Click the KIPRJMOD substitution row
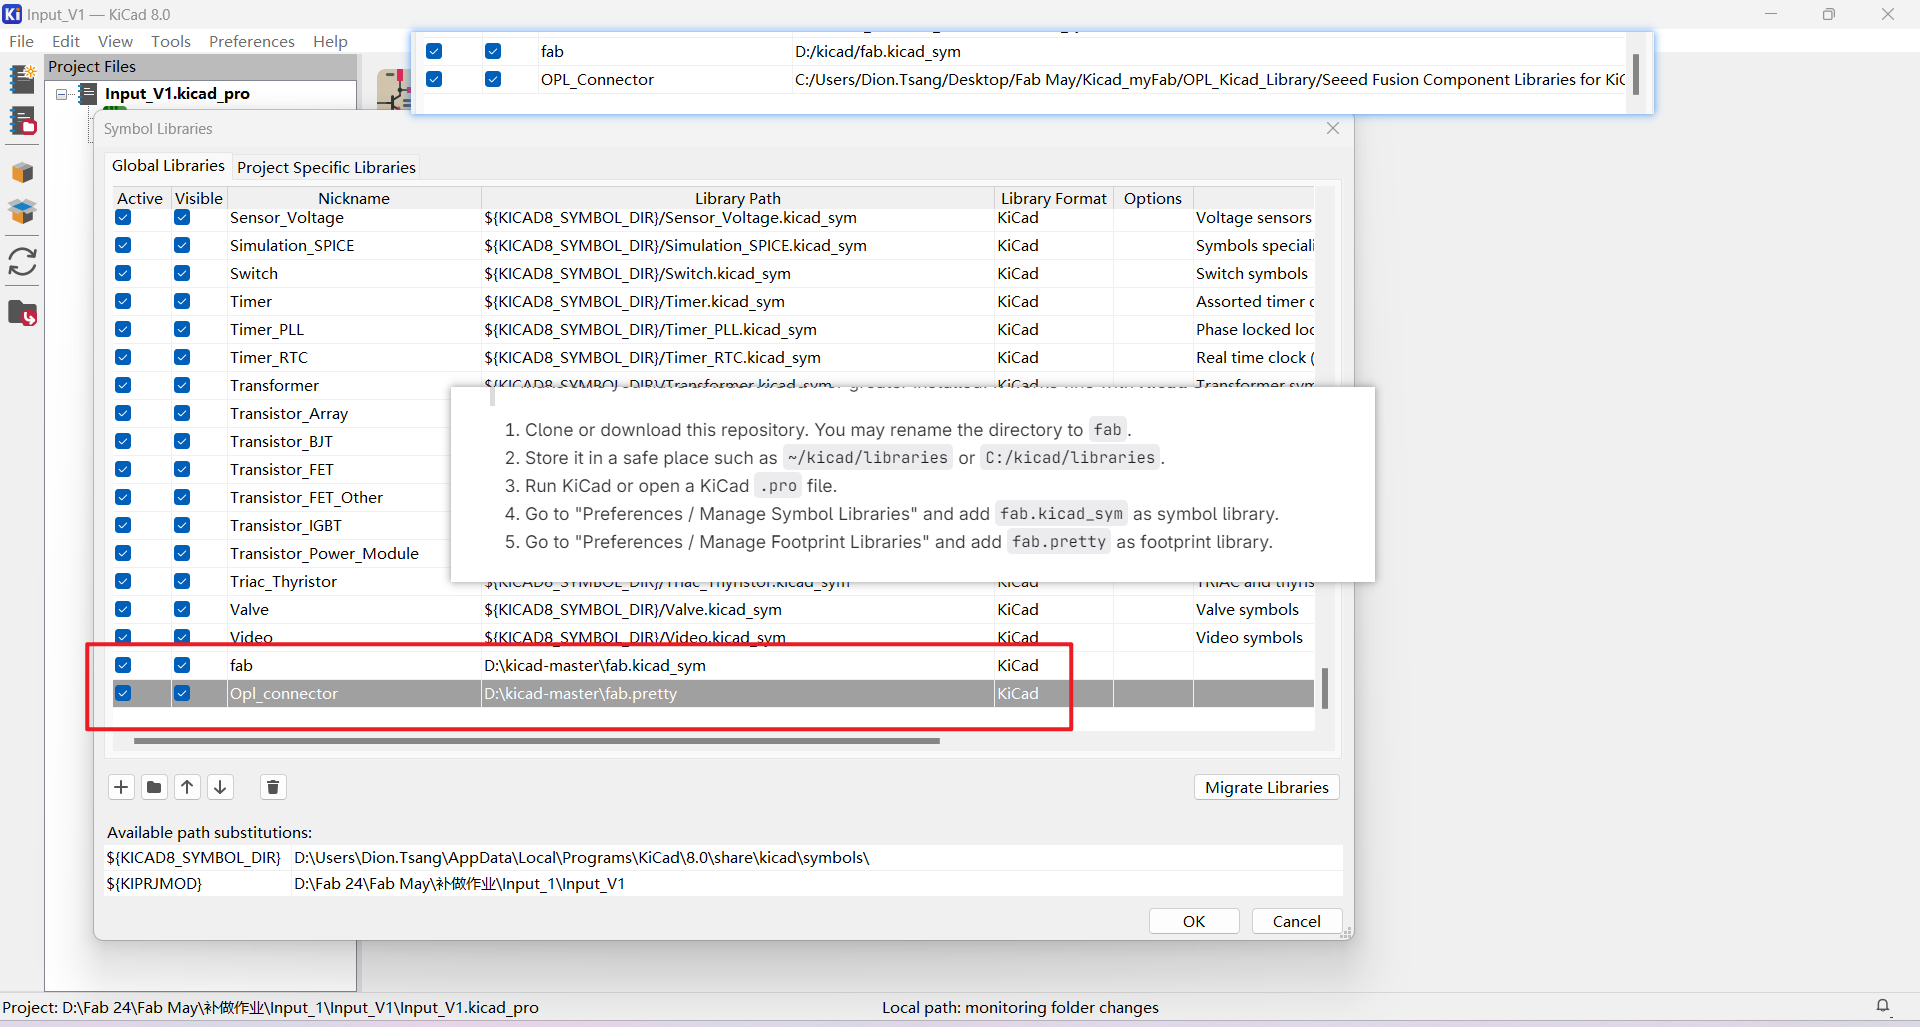 724,883
